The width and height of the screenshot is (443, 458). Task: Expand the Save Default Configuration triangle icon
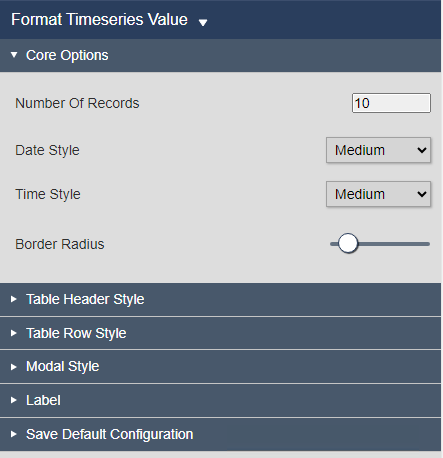tap(13, 434)
